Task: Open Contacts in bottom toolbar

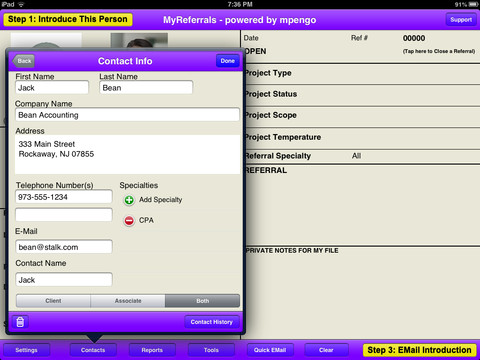Action: (x=93, y=350)
